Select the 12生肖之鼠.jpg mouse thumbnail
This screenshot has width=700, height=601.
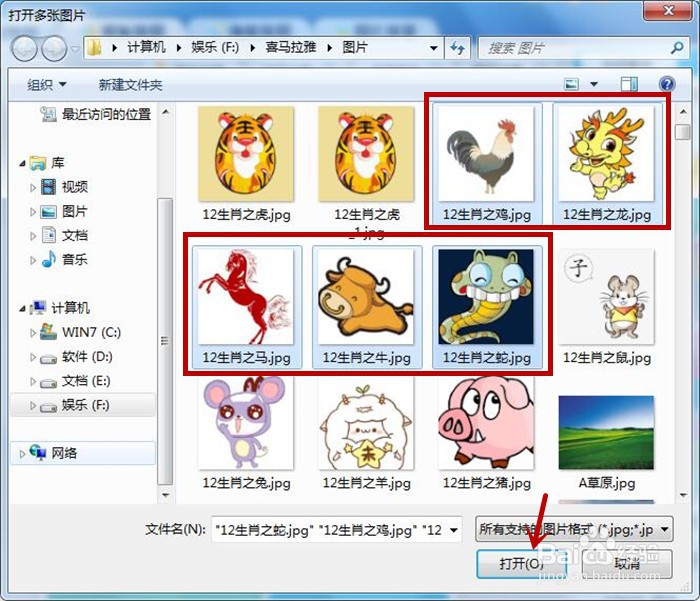click(x=606, y=297)
